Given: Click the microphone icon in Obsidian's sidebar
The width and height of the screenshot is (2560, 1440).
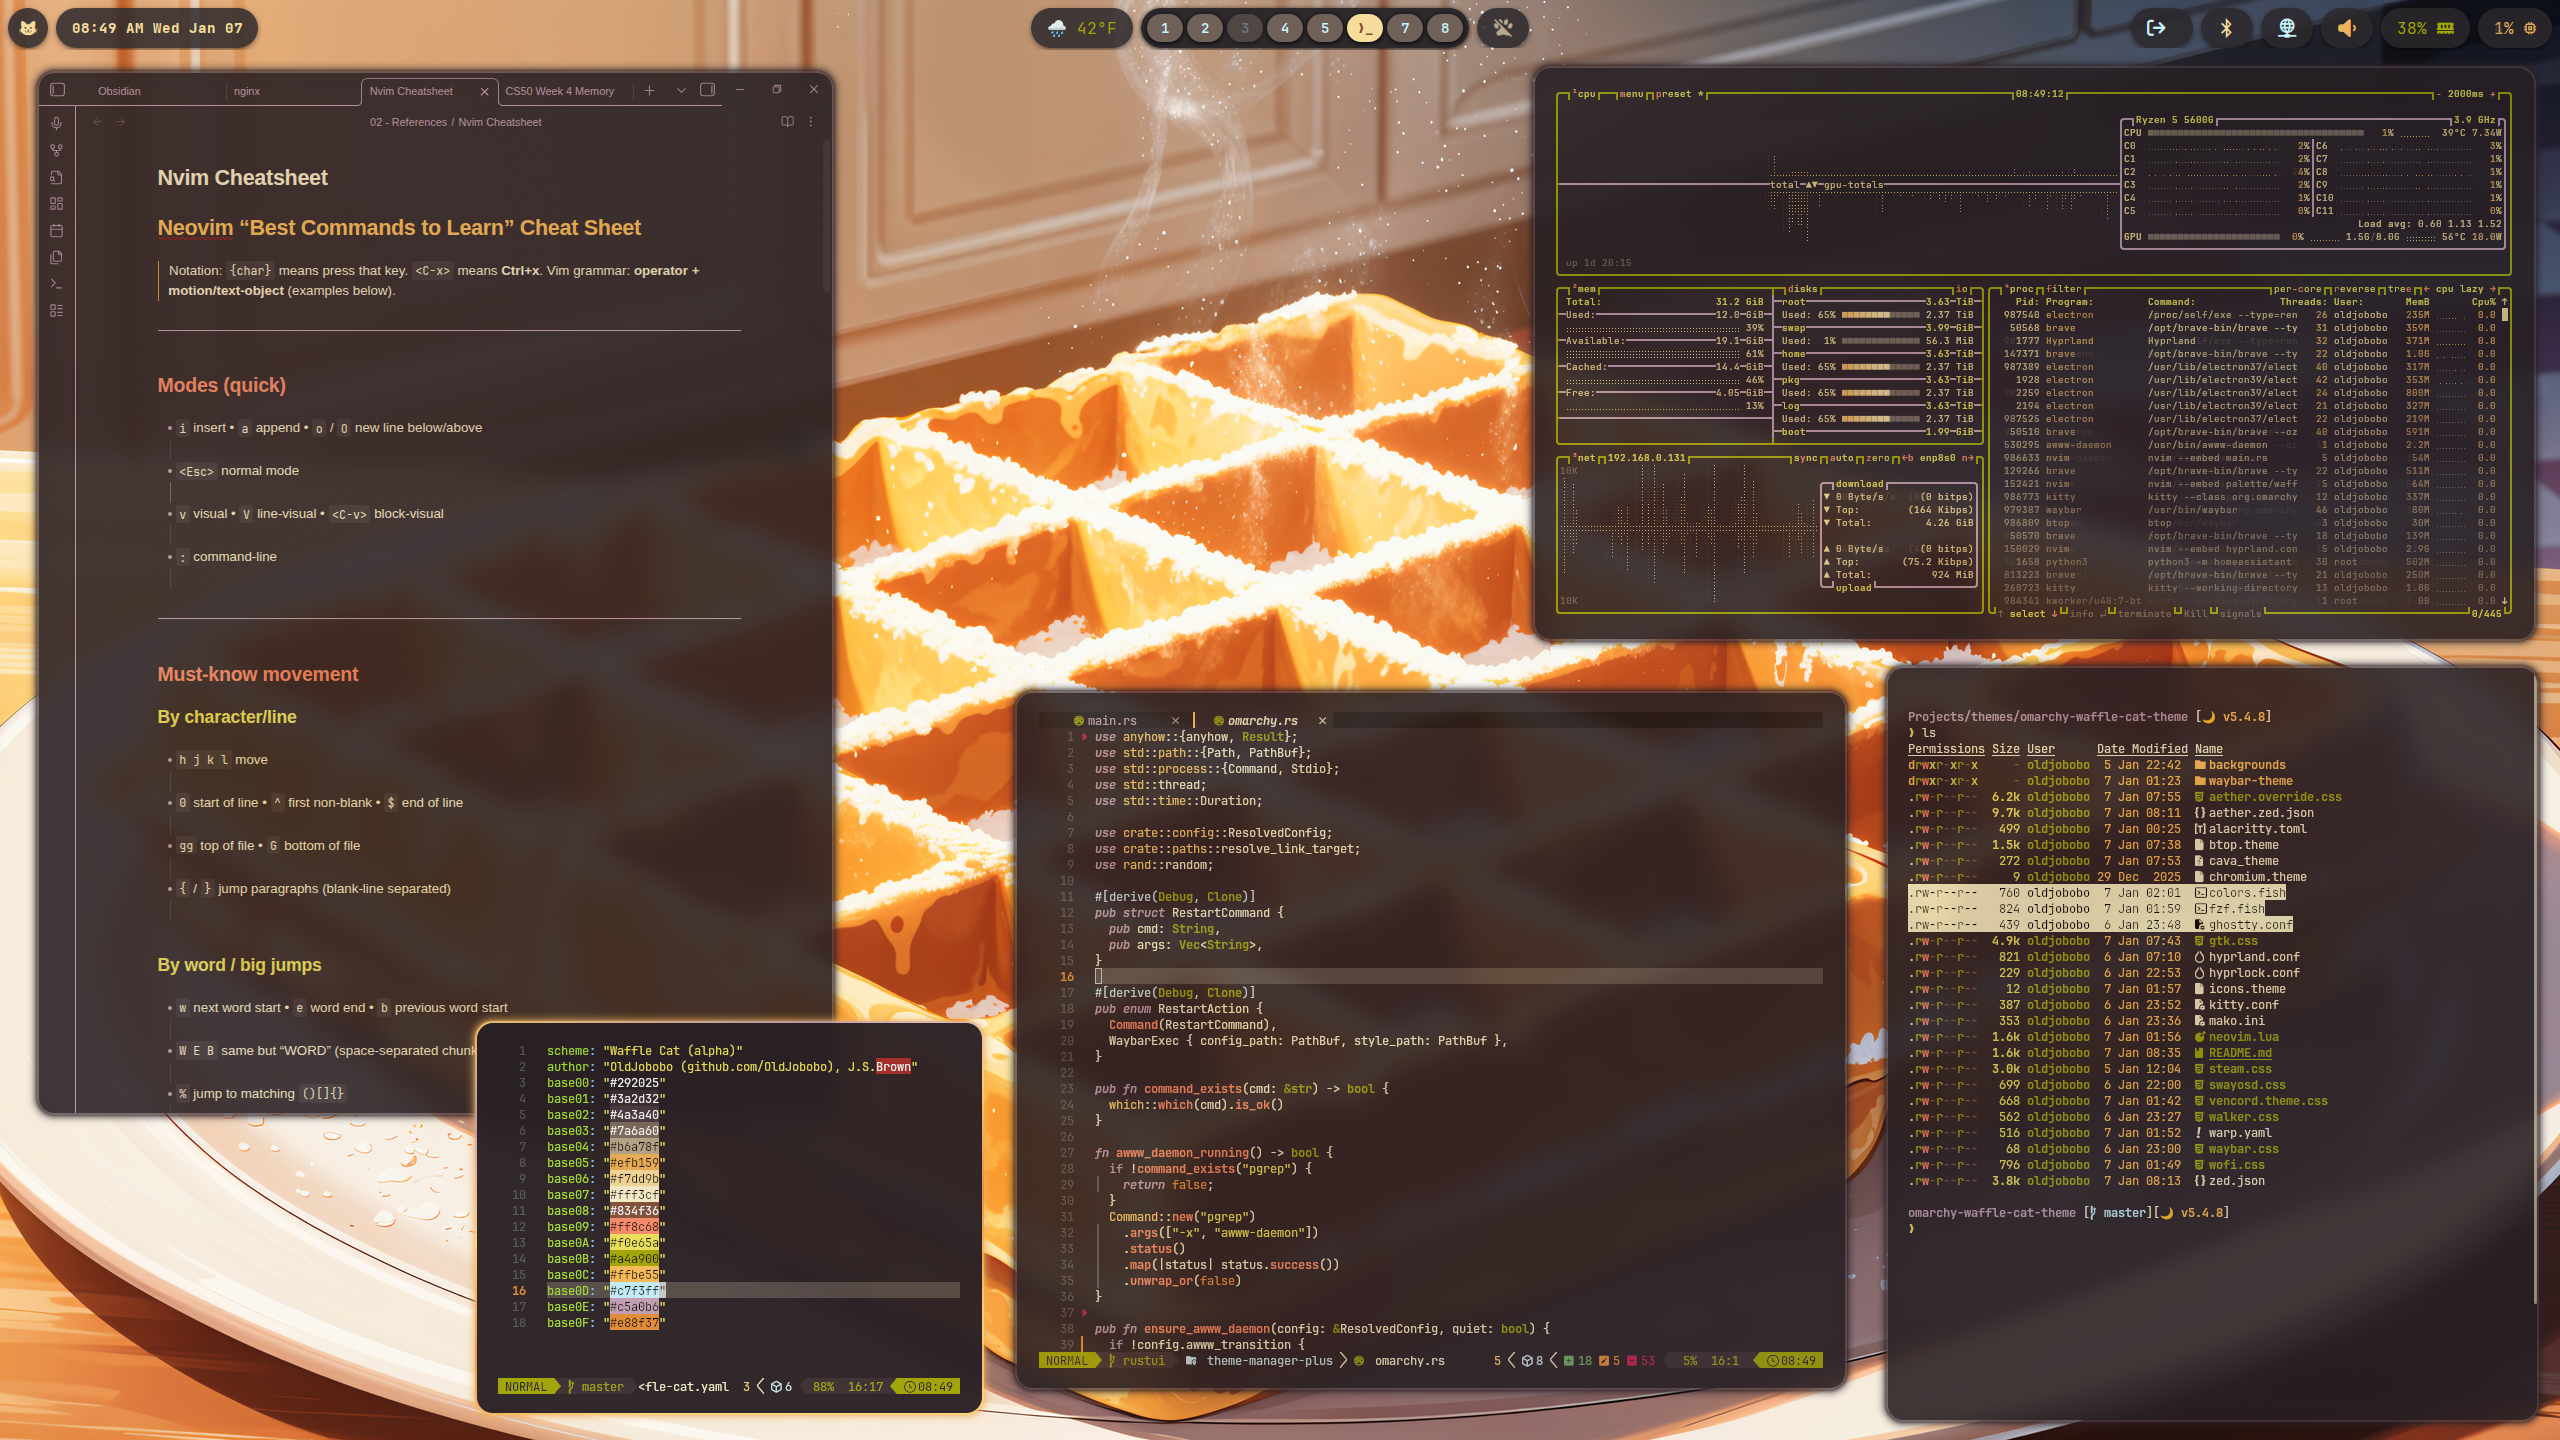Looking at the screenshot, I should 57,123.
